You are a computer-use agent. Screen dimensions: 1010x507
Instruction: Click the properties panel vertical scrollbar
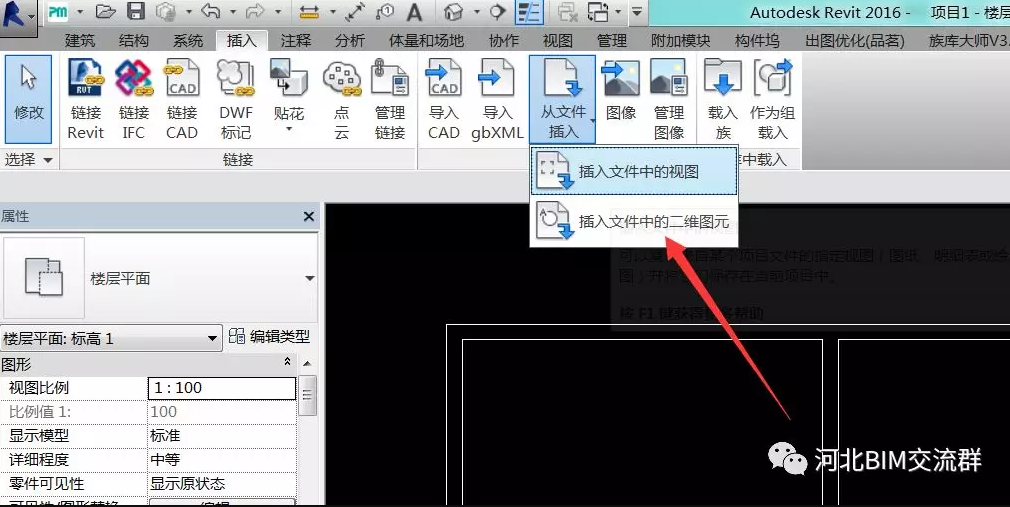click(x=308, y=395)
